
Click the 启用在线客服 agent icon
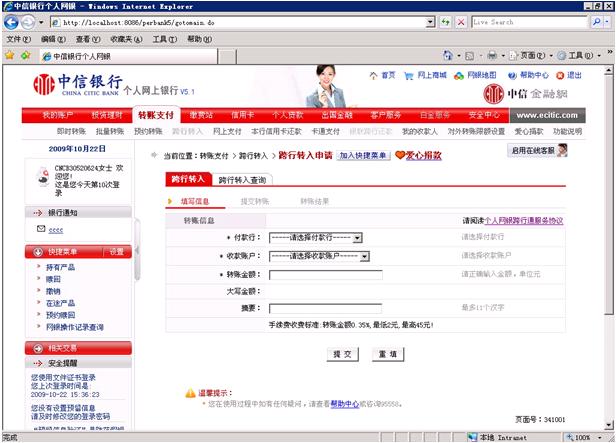coord(562,150)
